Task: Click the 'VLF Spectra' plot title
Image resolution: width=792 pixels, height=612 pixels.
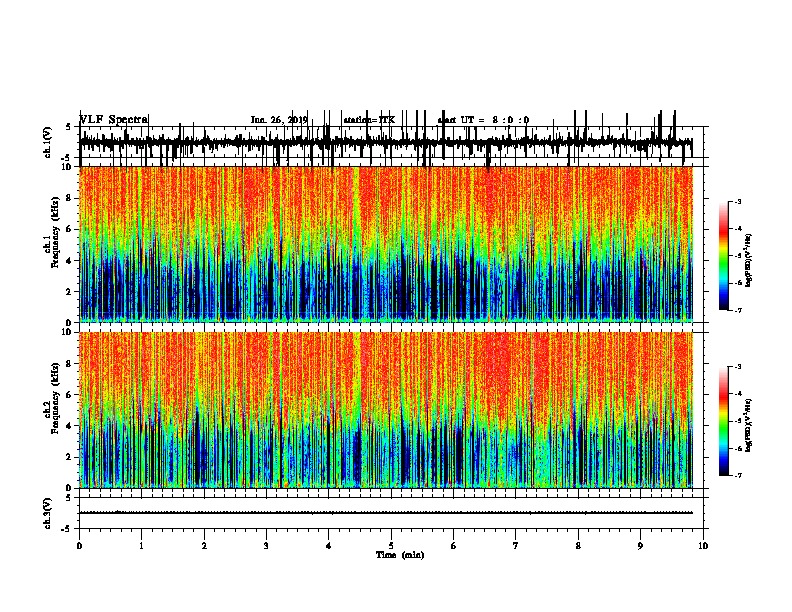Action: [x=114, y=120]
